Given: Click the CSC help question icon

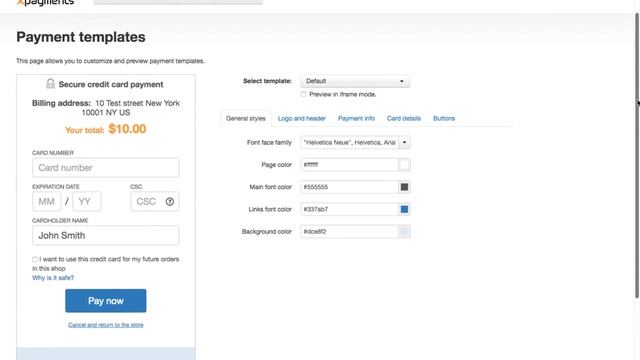Looking at the screenshot, I should 170,201.
